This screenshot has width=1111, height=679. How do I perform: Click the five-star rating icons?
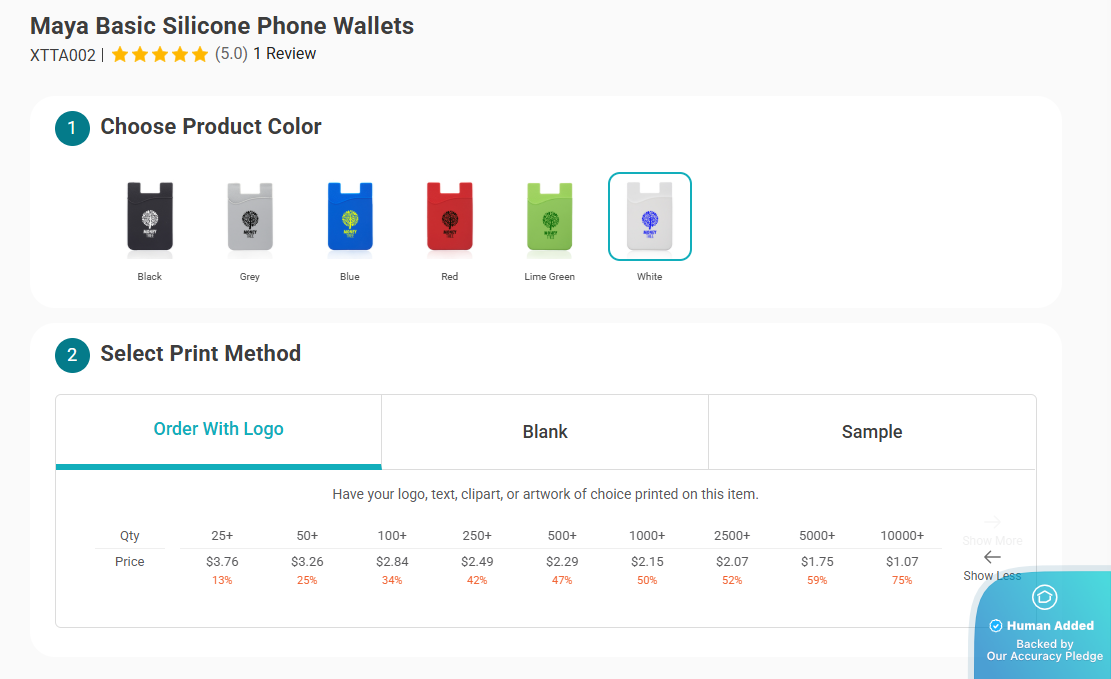(160, 55)
